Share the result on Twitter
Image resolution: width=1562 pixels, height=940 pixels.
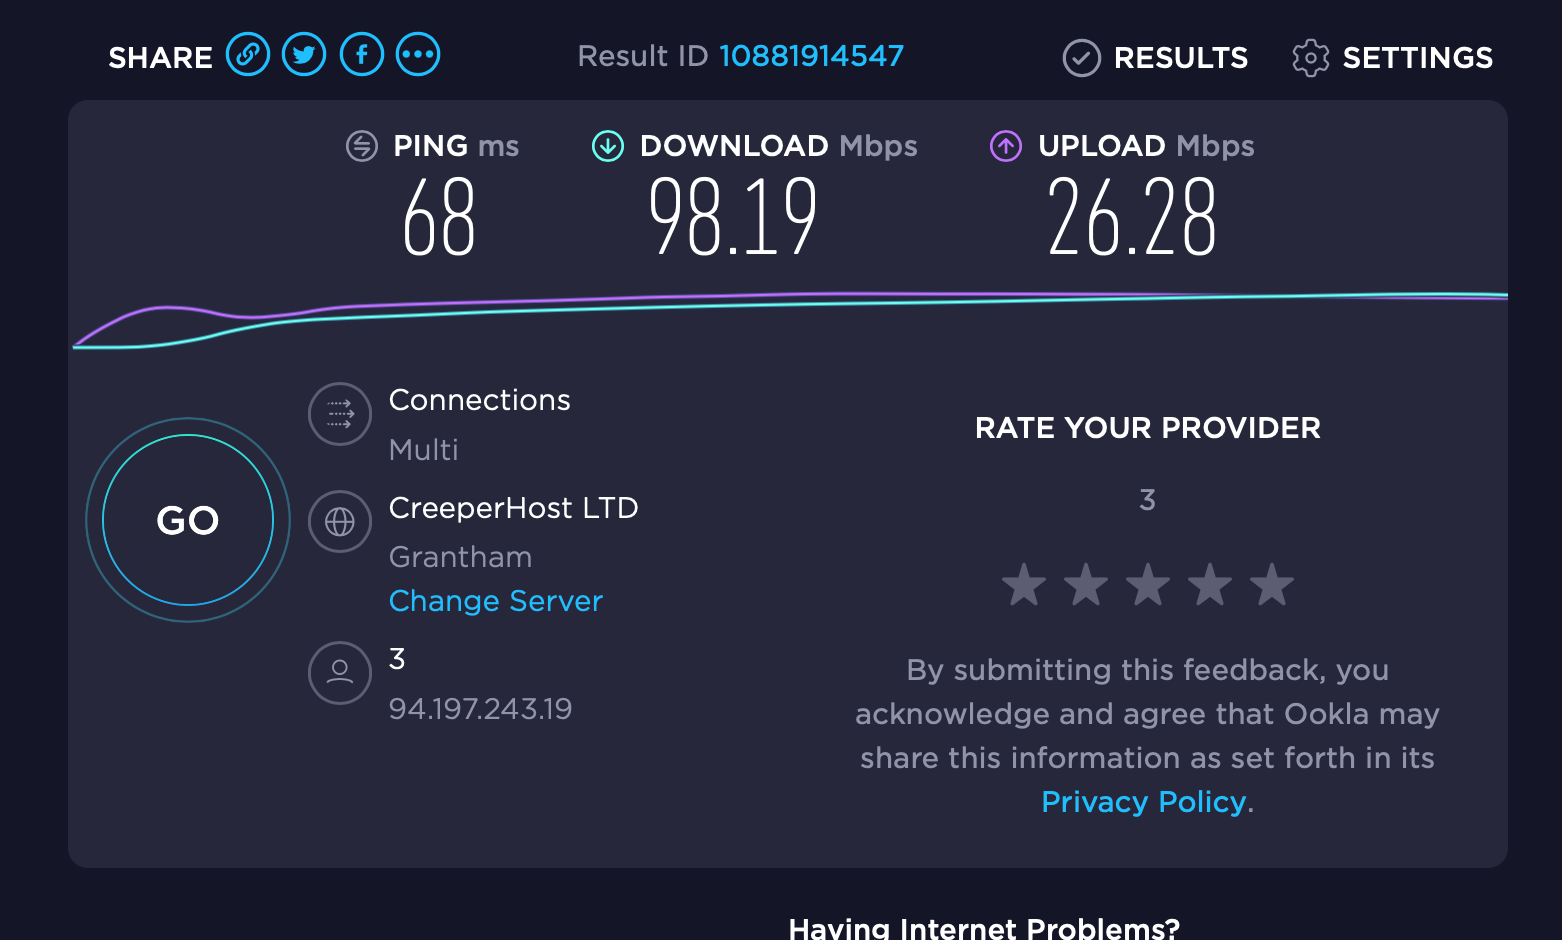304,54
